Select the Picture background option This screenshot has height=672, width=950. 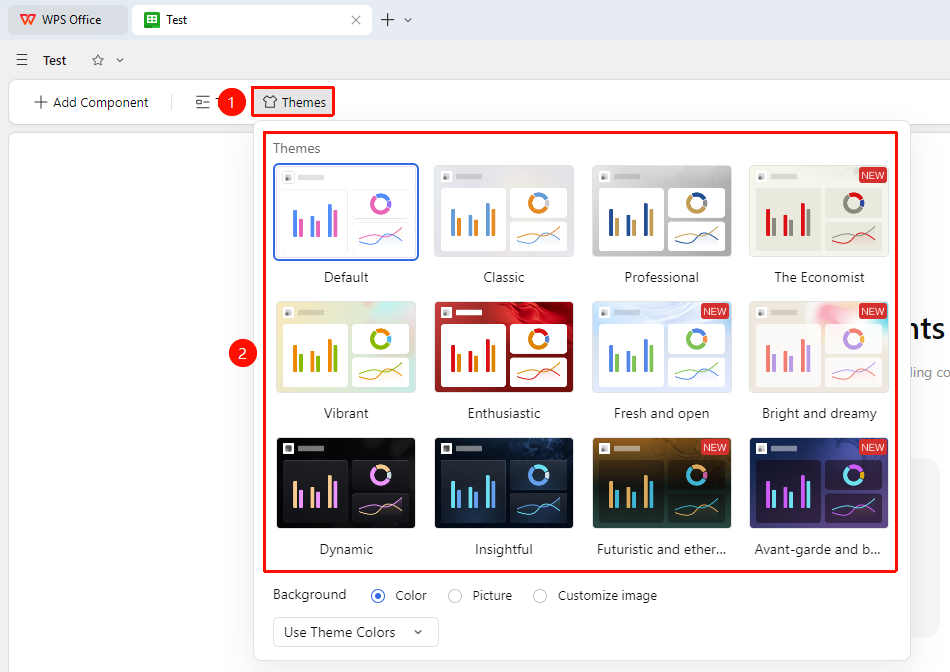[x=455, y=596]
